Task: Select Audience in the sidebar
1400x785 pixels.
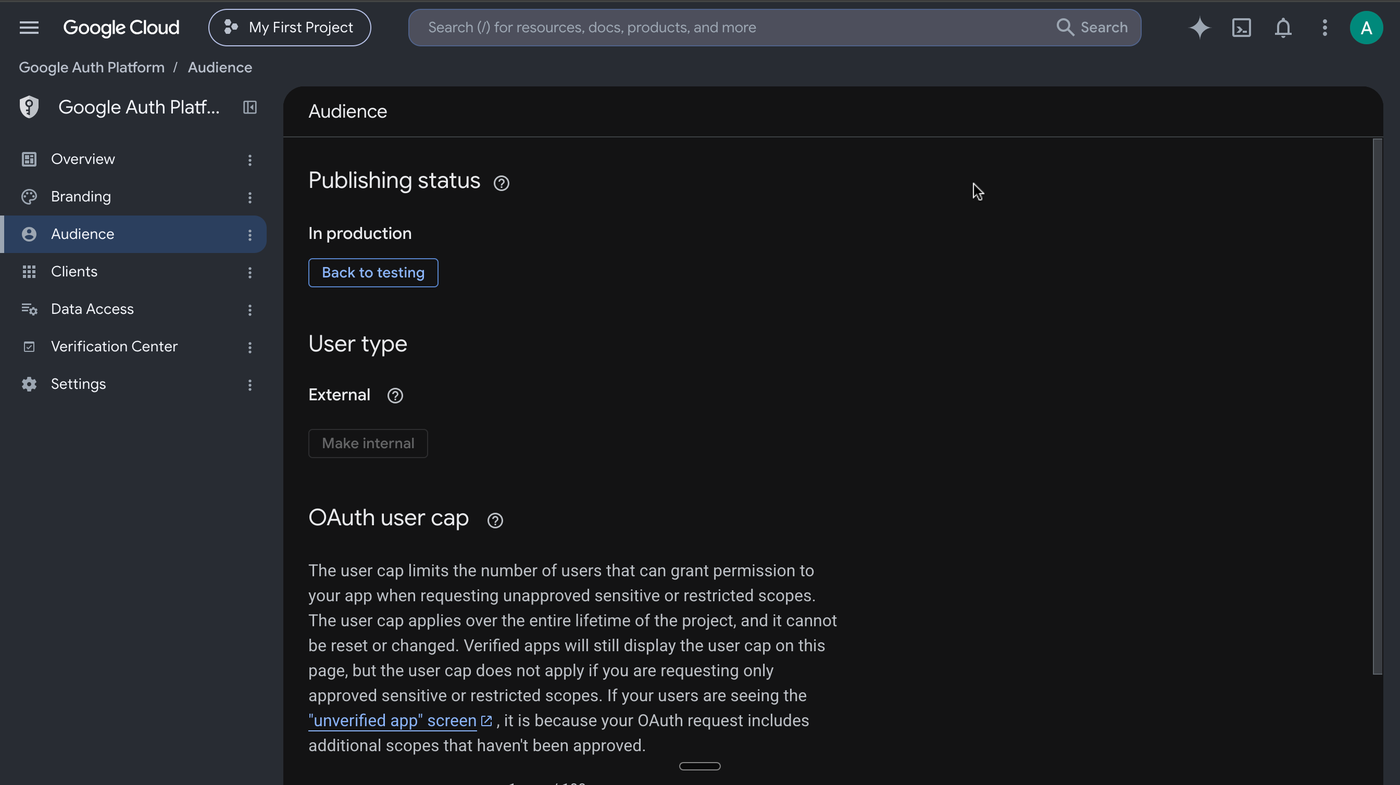Action: [133, 234]
